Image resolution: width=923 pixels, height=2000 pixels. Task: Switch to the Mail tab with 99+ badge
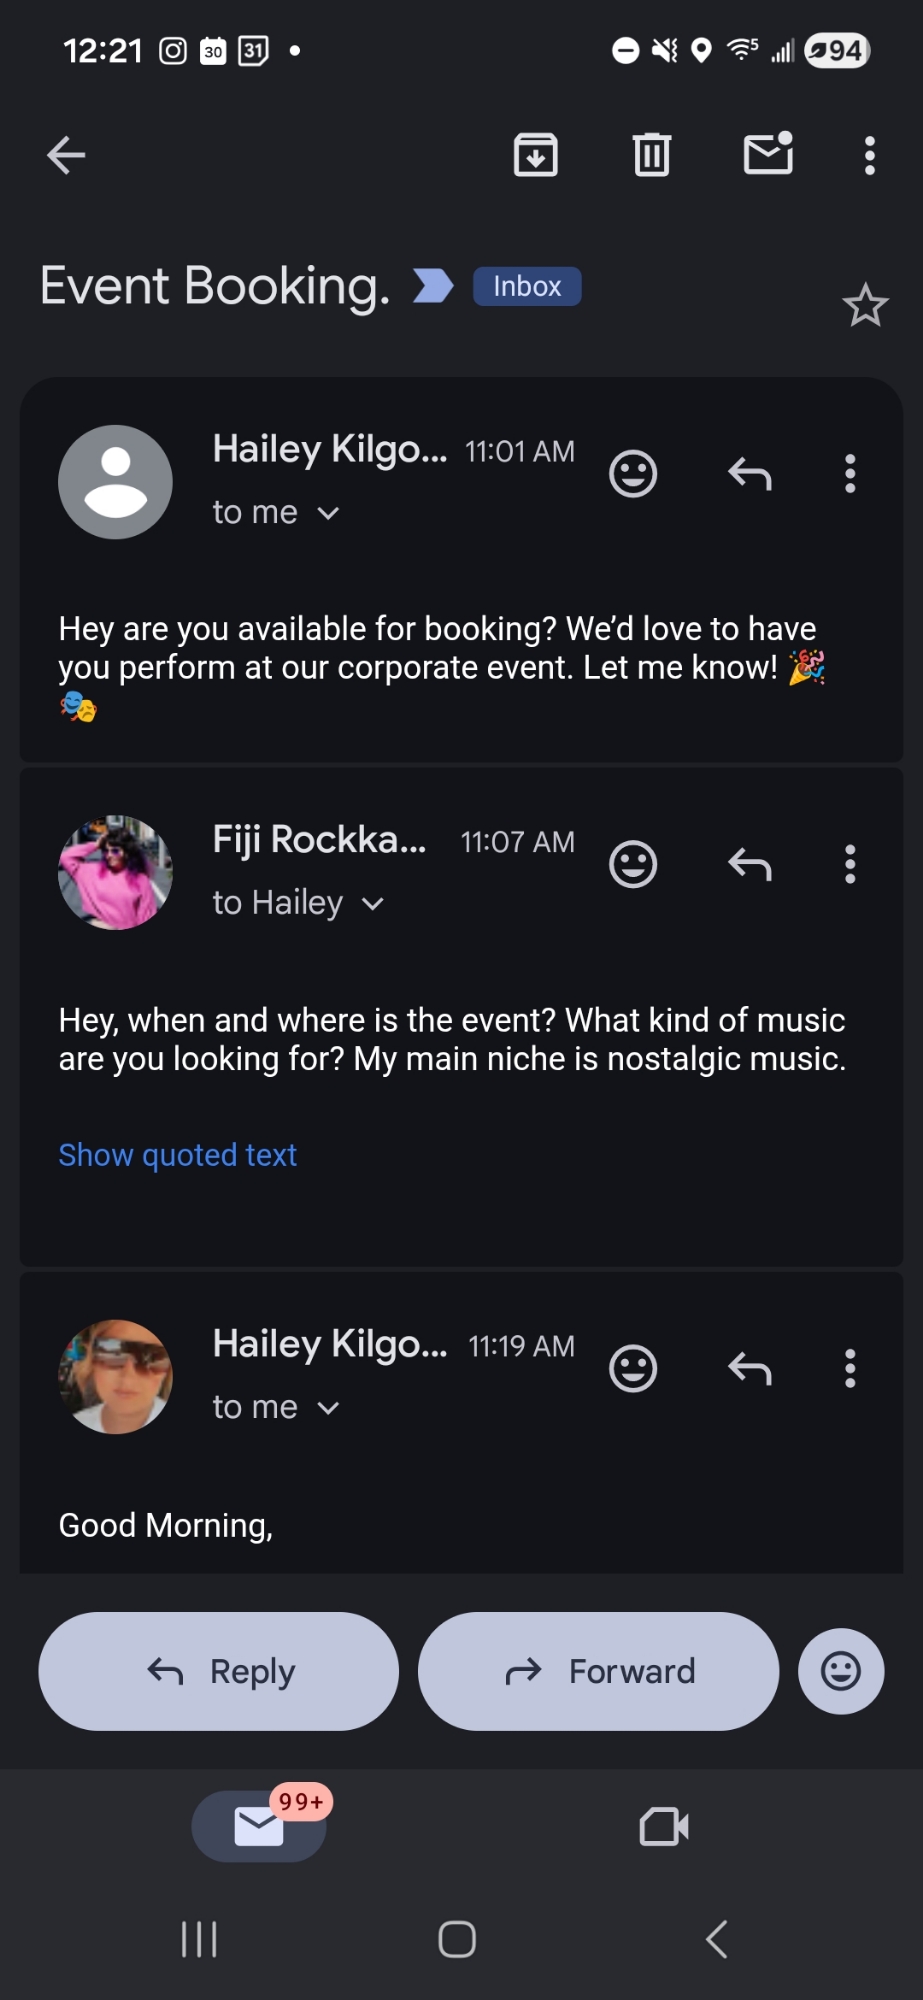click(x=259, y=1826)
